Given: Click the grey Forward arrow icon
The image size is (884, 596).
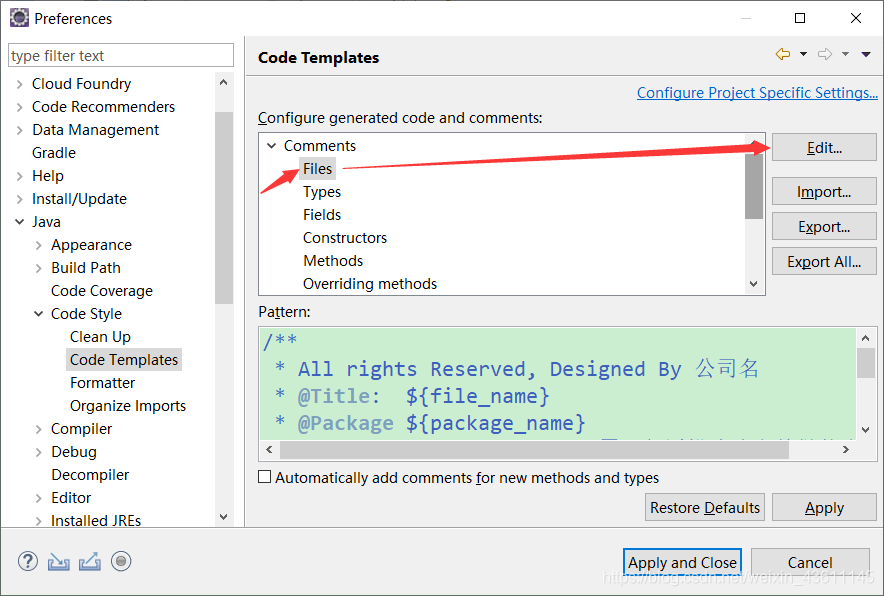Looking at the screenshot, I should [825, 54].
